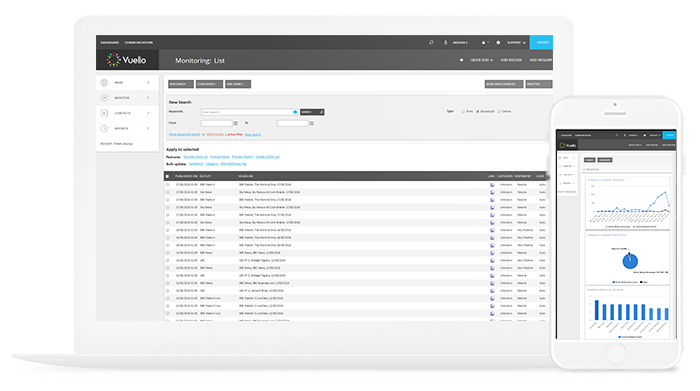Click the plus icon beside Quick Add
This screenshot has width=700, height=391.
point(461,60)
